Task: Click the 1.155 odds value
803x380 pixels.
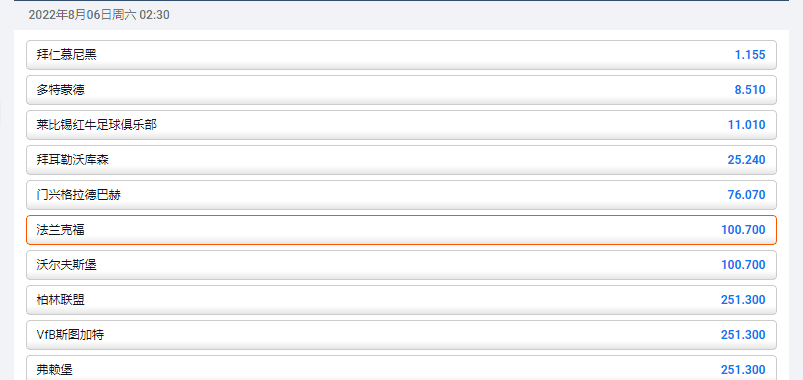Action: pyautogui.click(x=750, y=55)
